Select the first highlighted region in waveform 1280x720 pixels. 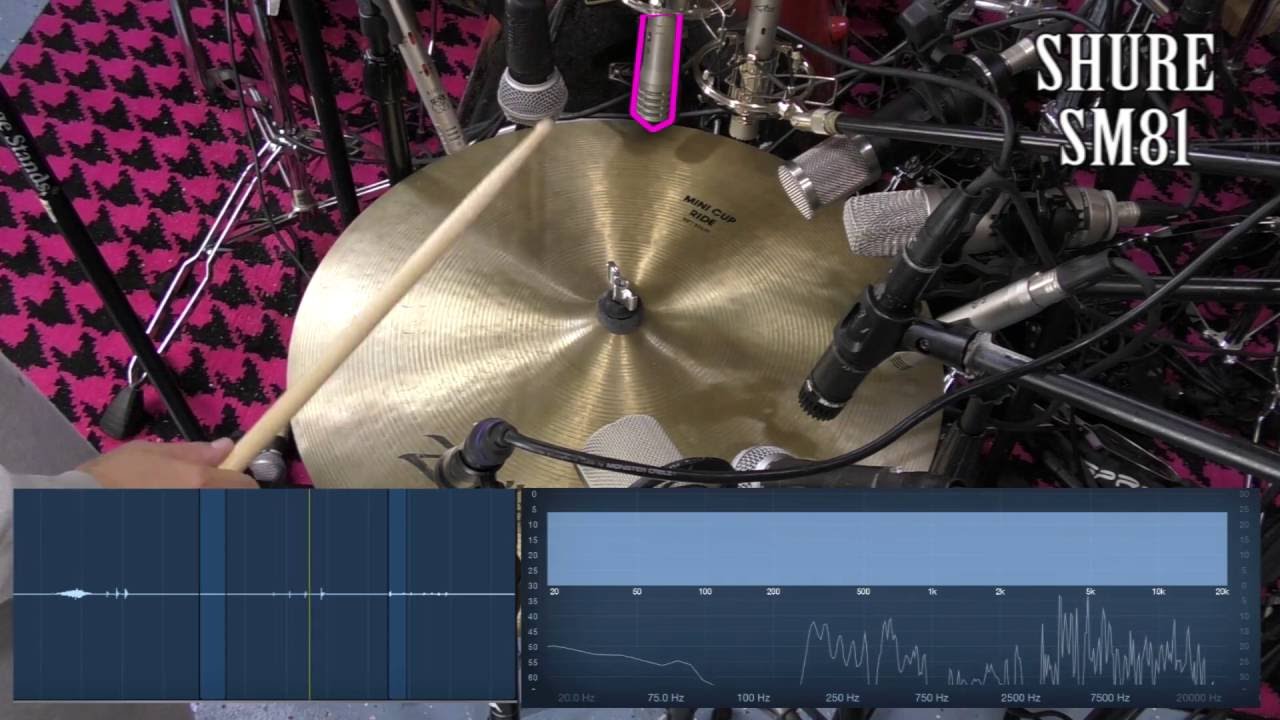pos(212,594)
